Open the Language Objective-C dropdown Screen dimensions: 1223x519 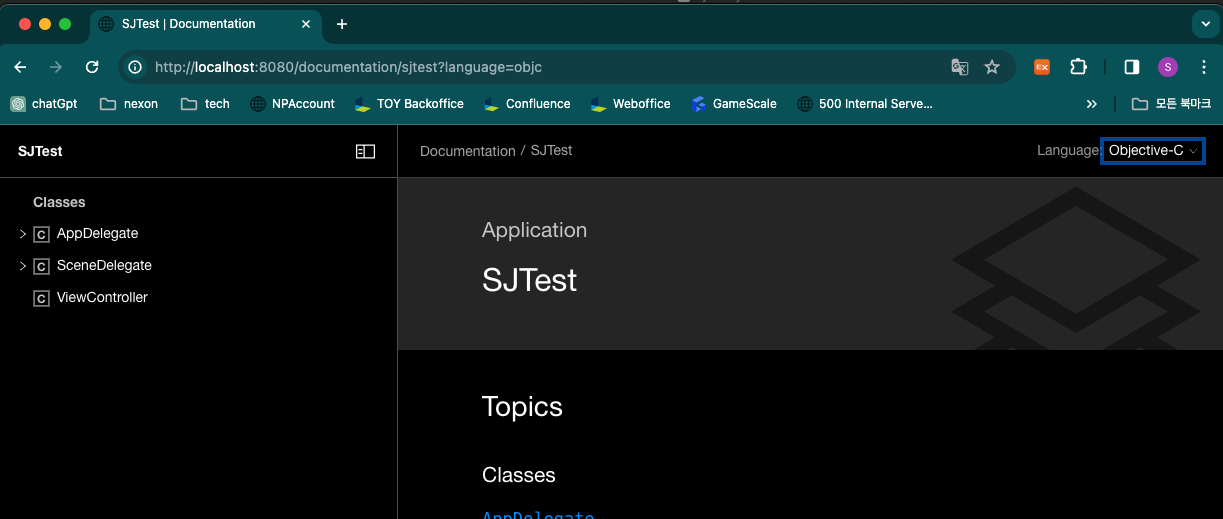coord(1152,151)
